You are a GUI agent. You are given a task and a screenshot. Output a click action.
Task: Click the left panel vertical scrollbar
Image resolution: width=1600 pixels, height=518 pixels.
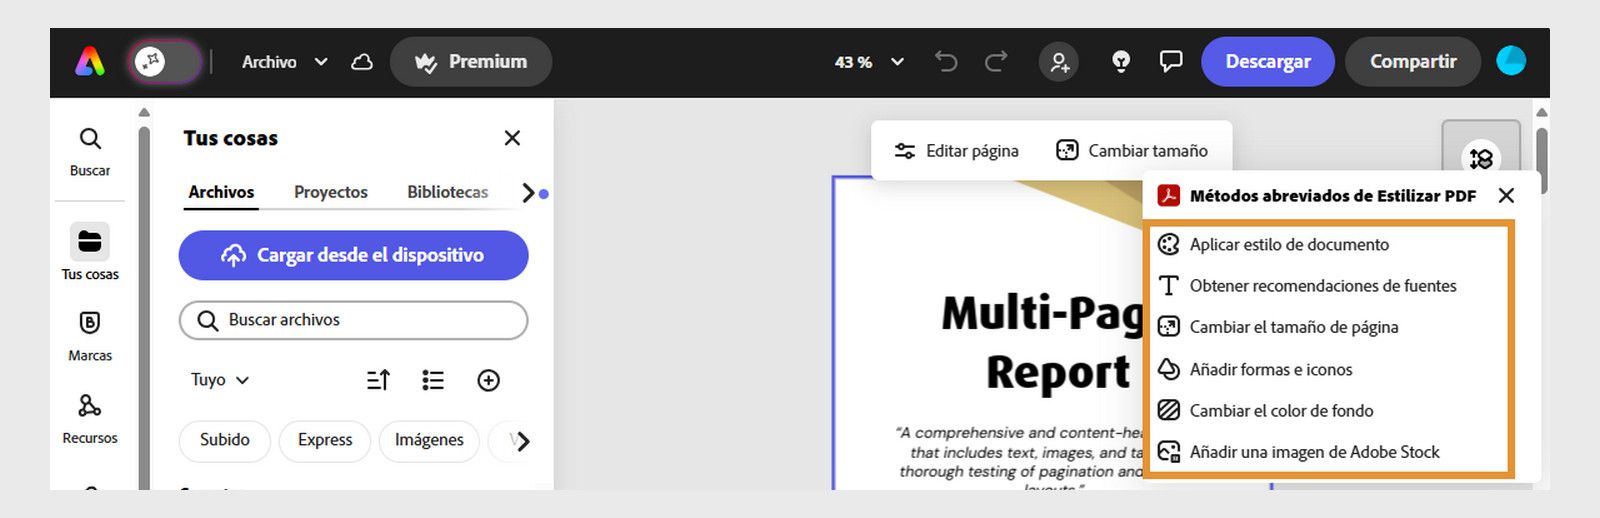coord(145,308)
